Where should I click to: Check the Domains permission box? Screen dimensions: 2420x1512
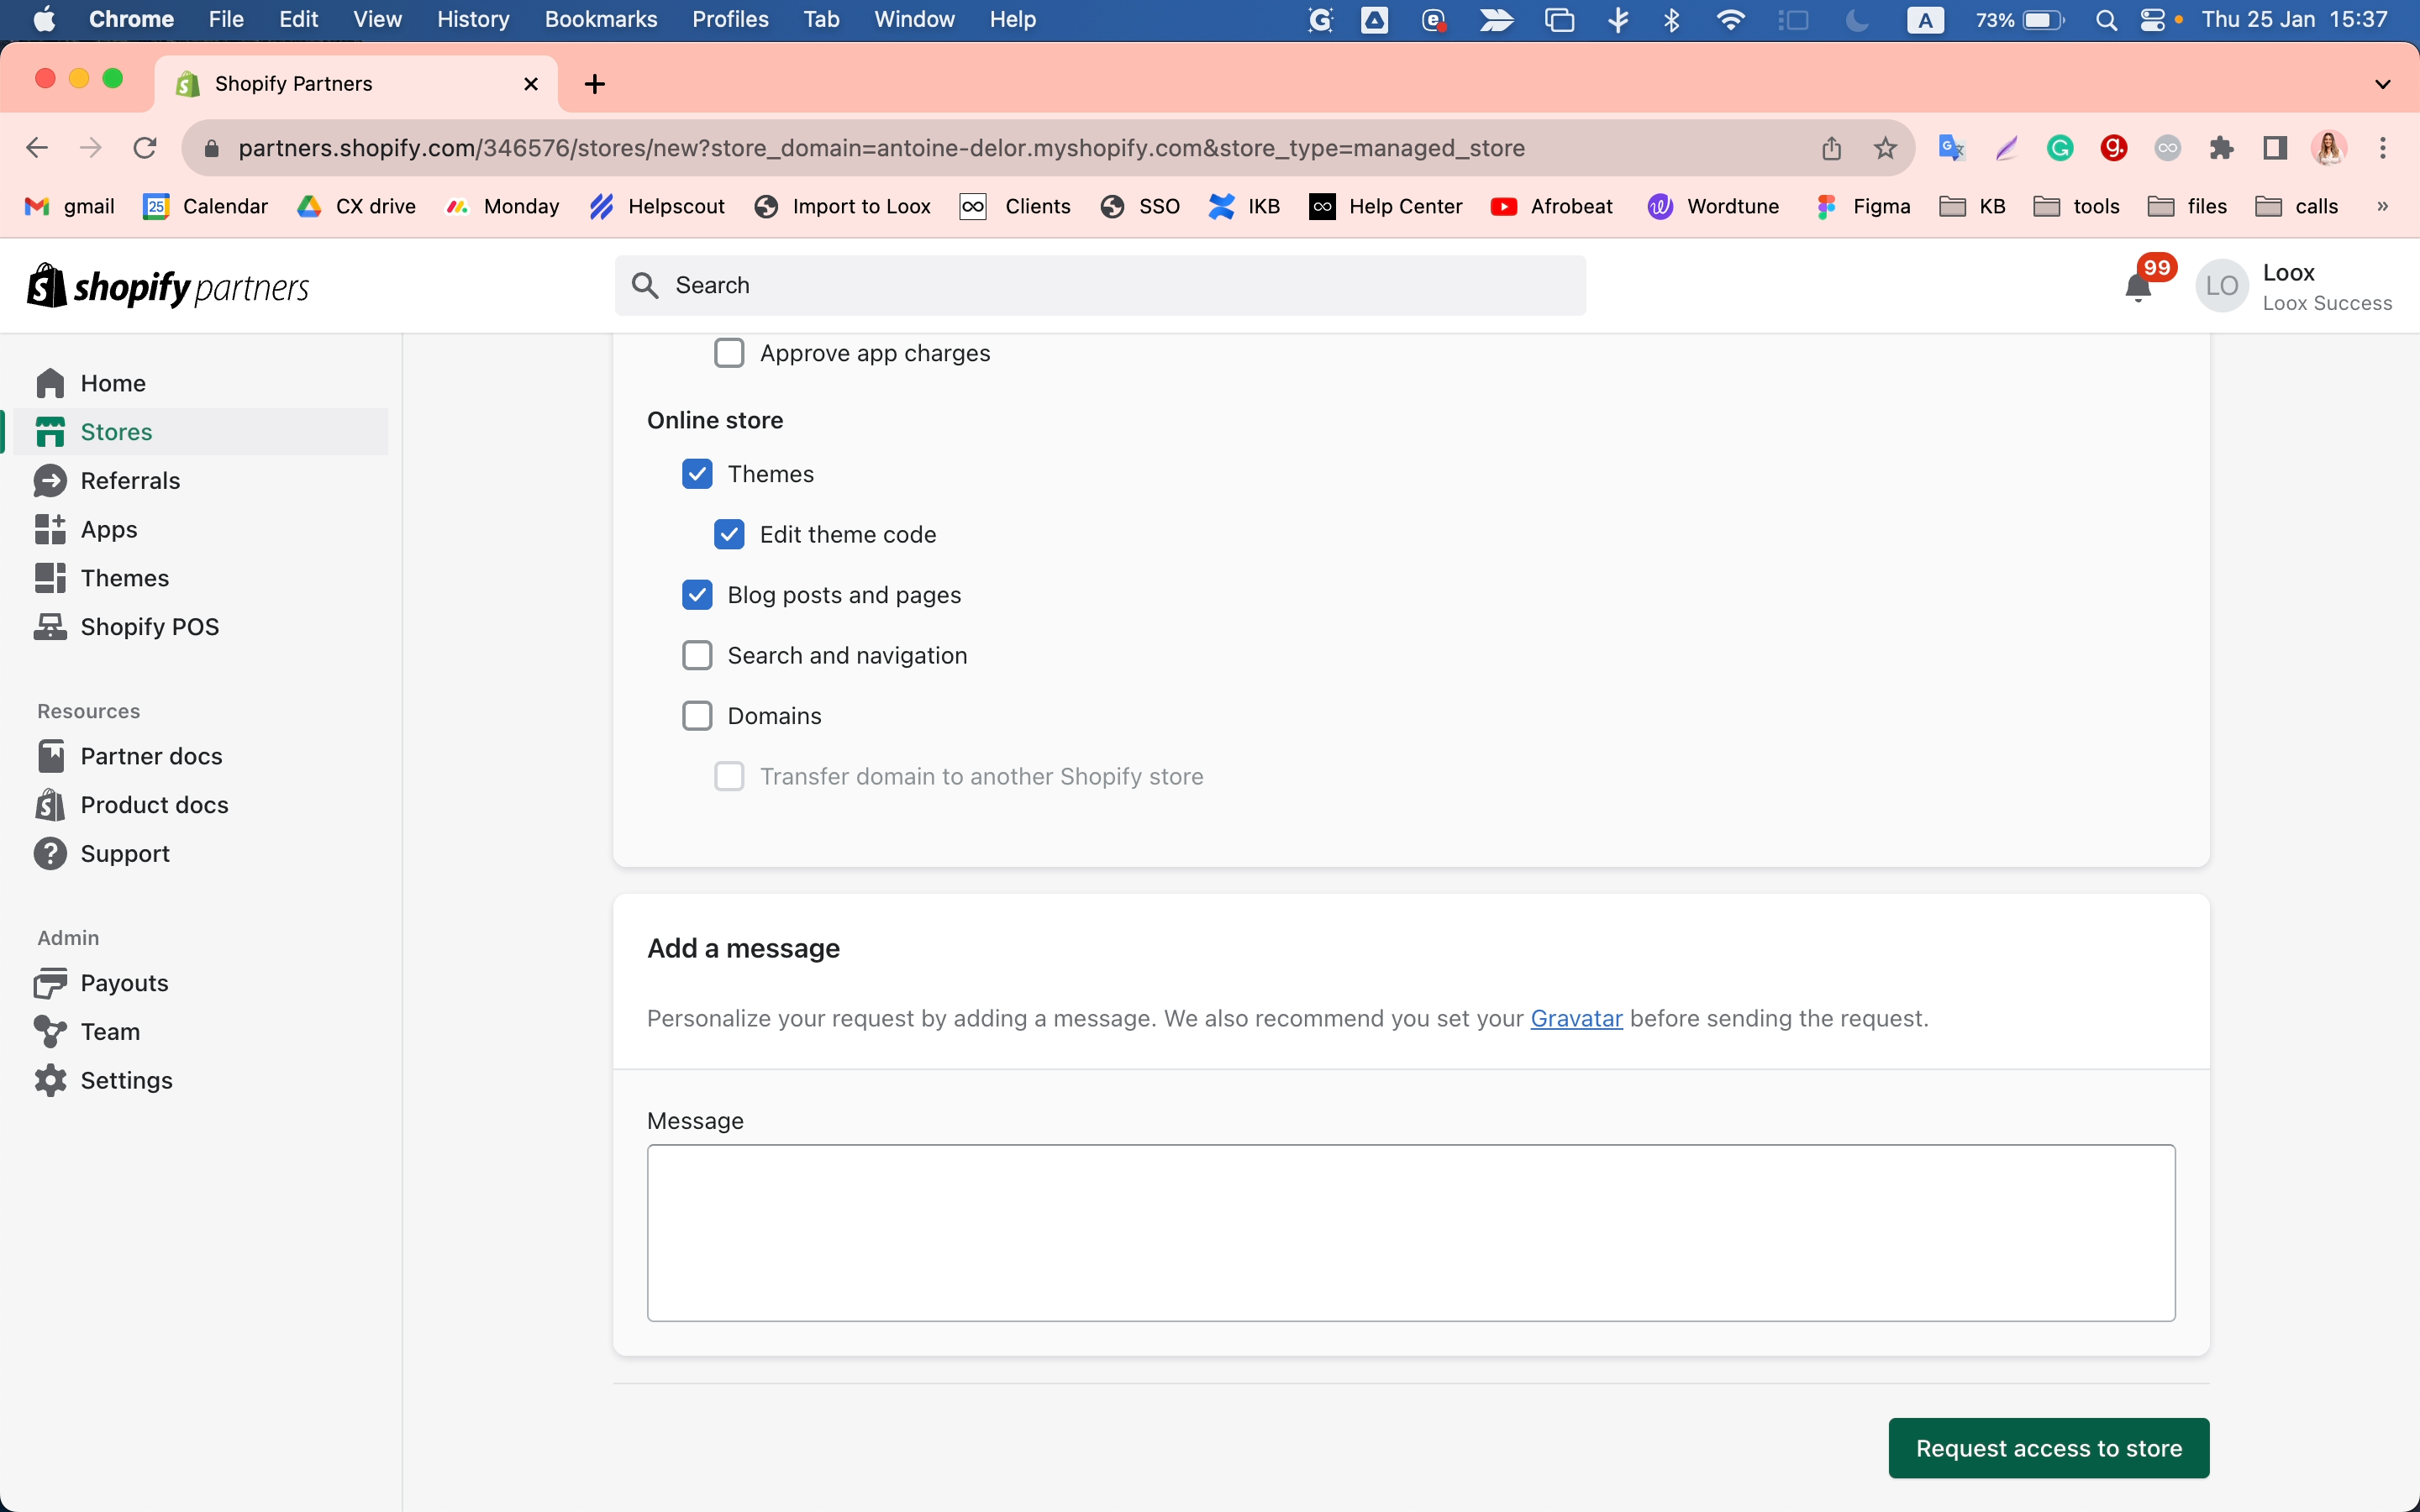coord(697,716)
